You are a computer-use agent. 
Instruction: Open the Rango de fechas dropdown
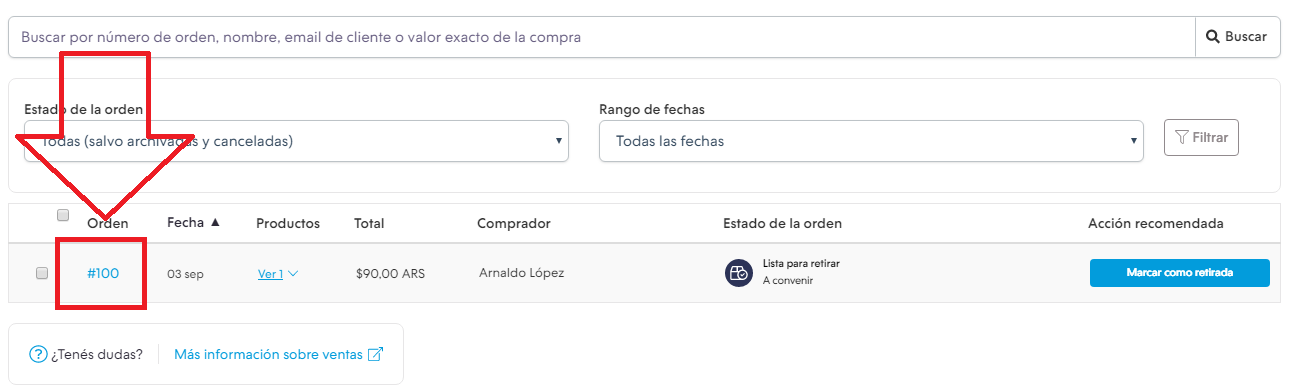point(871,141)
